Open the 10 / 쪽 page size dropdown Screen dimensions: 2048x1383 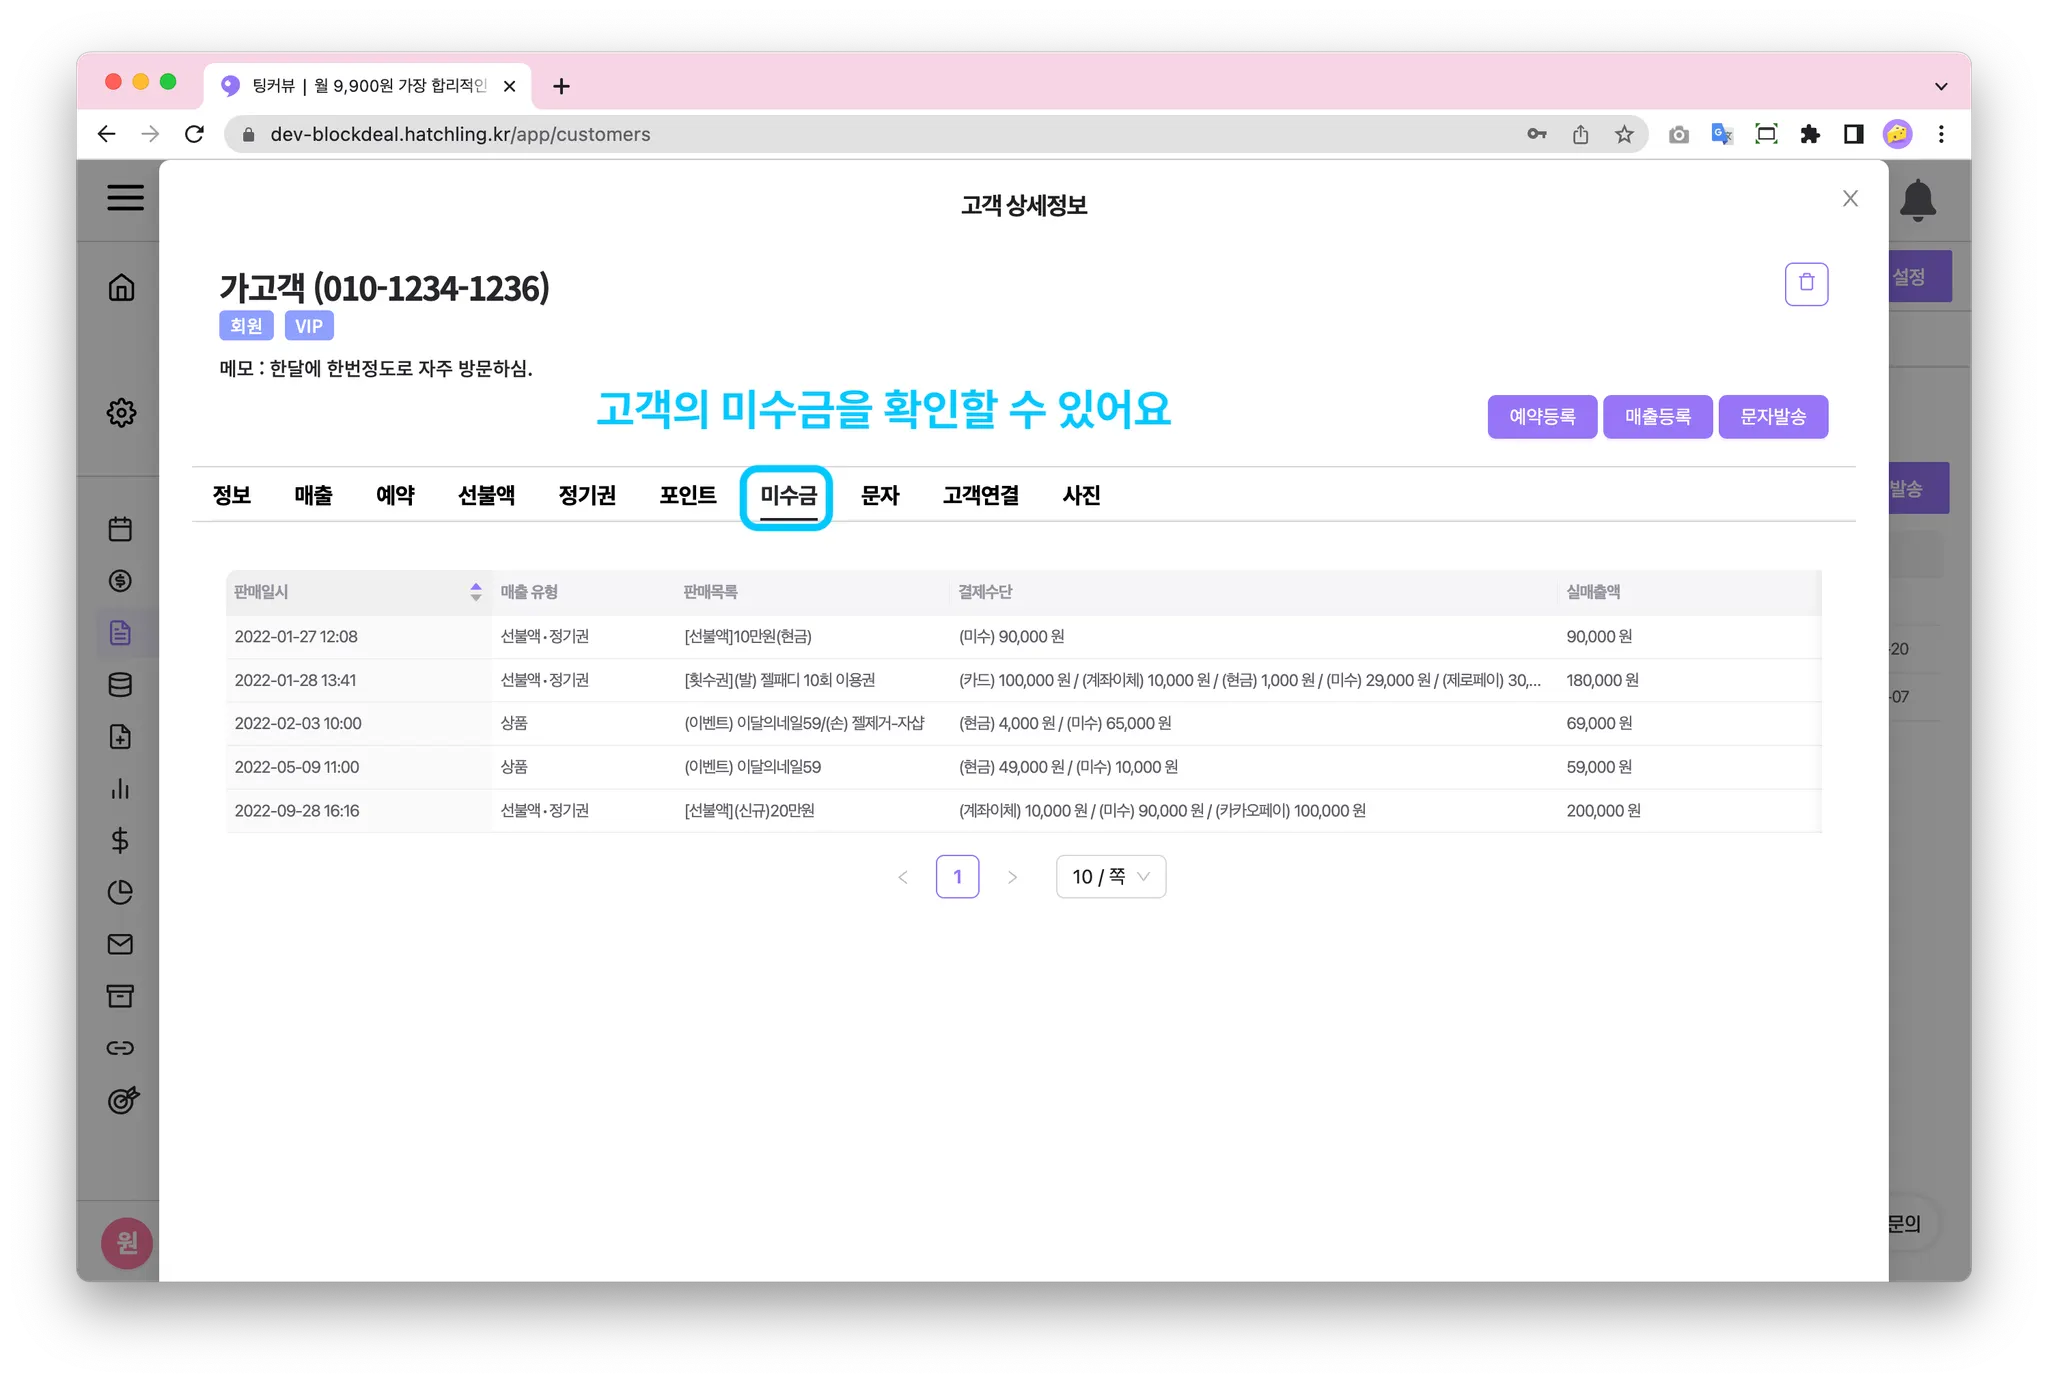(1110, 877)
